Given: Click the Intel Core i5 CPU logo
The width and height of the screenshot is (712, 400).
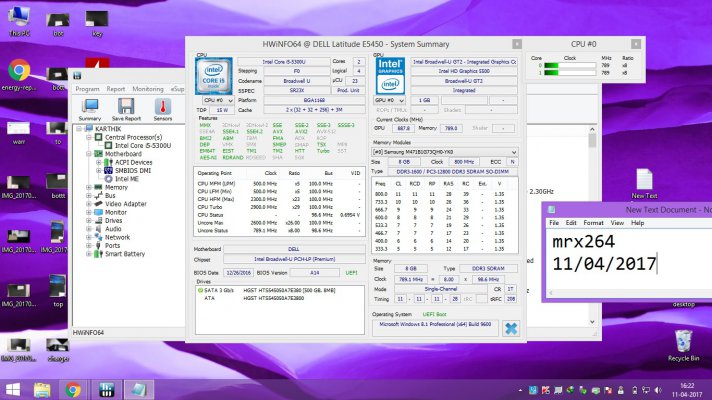Looking at the screenshot, I should (x=213, y=76).
